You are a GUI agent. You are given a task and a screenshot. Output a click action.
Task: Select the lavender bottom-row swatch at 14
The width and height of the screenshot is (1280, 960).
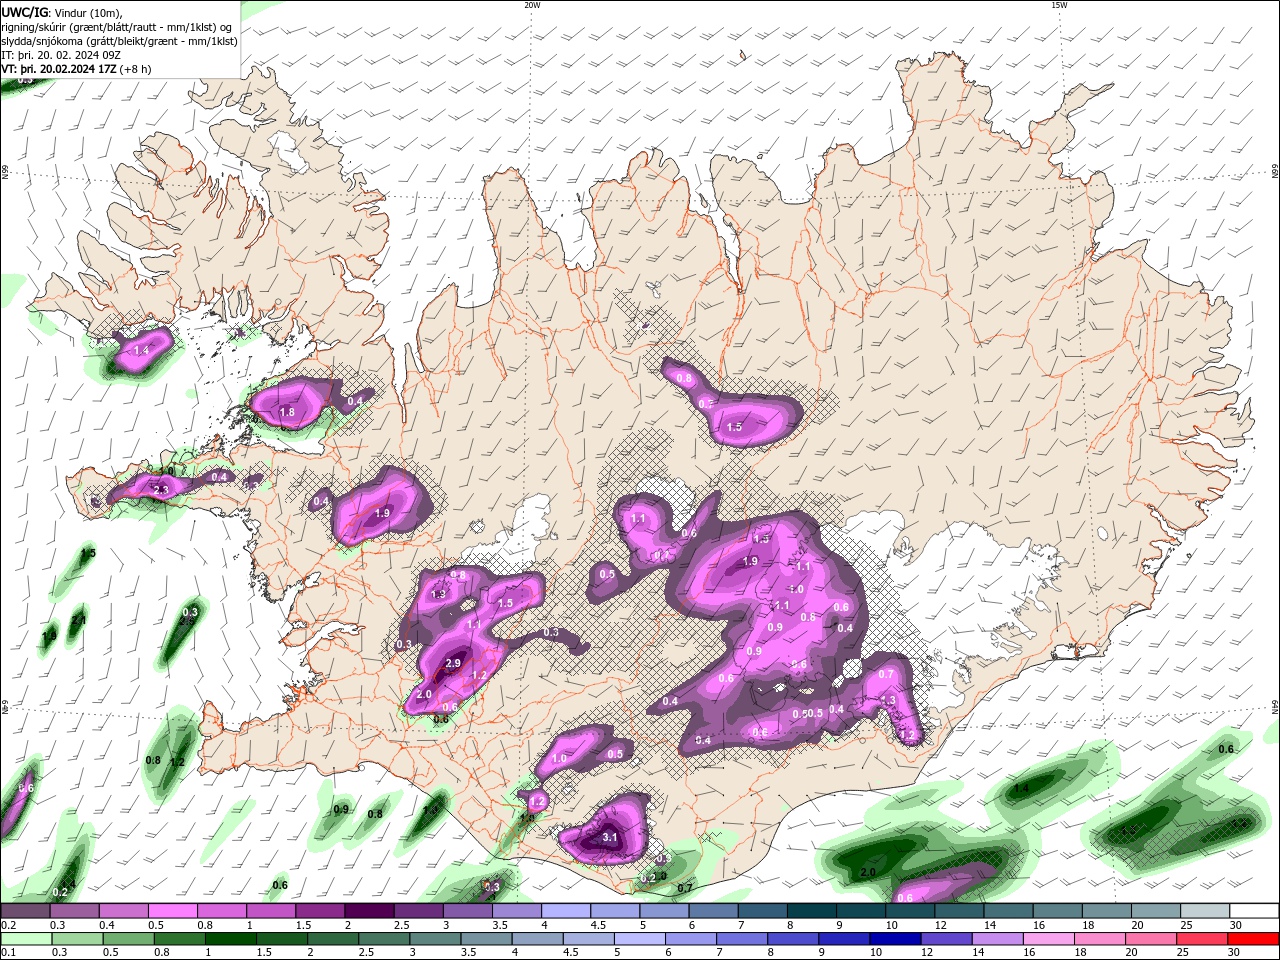click(997, 939)
